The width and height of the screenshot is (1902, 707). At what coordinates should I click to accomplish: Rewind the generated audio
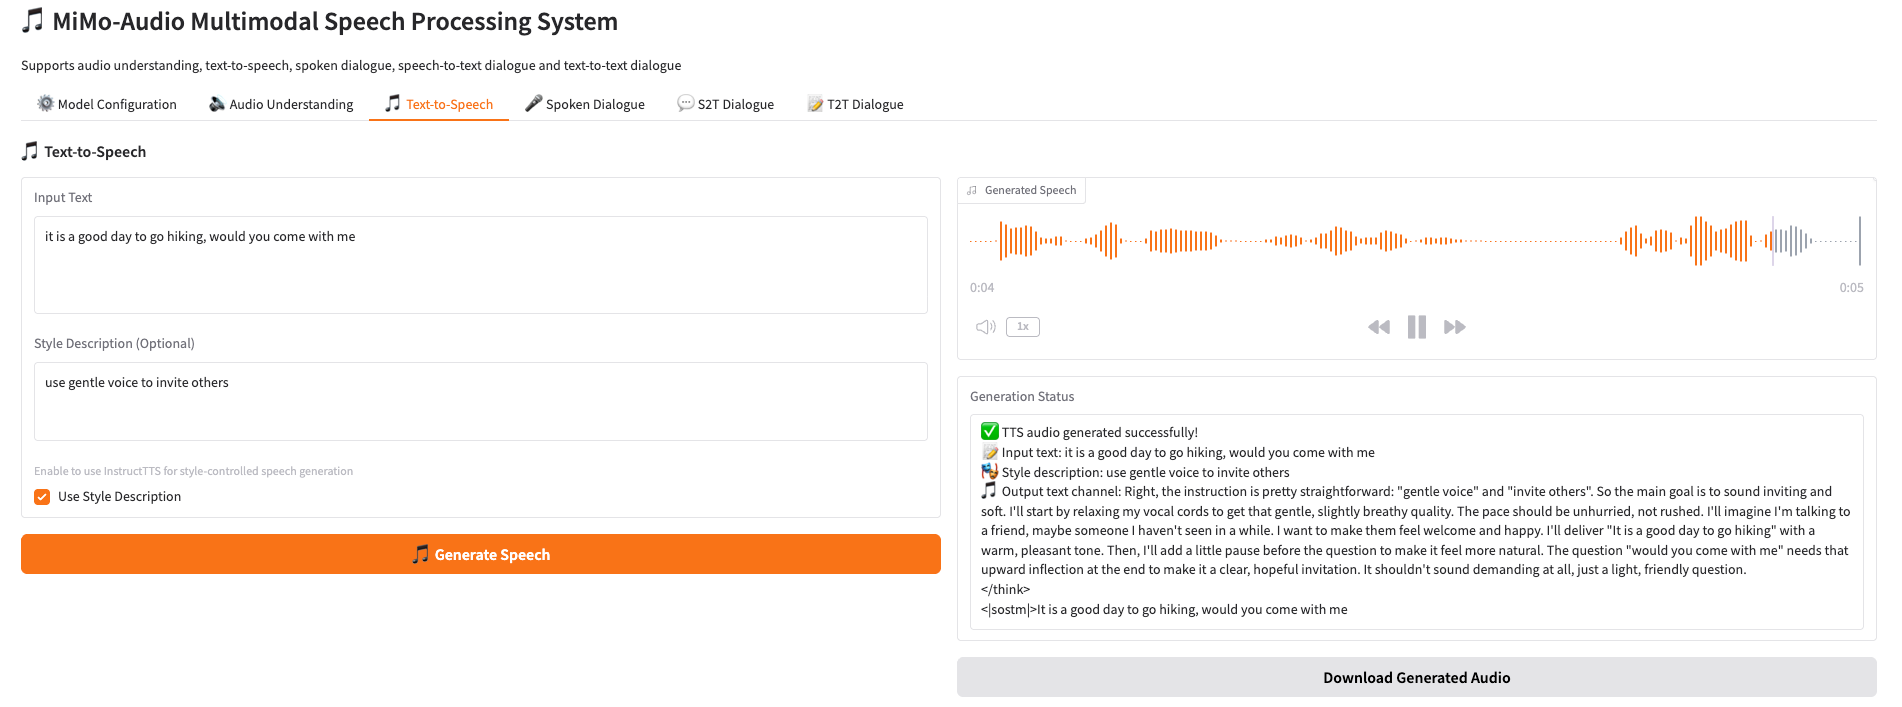pyautogui.click(x=1378, y=327)
